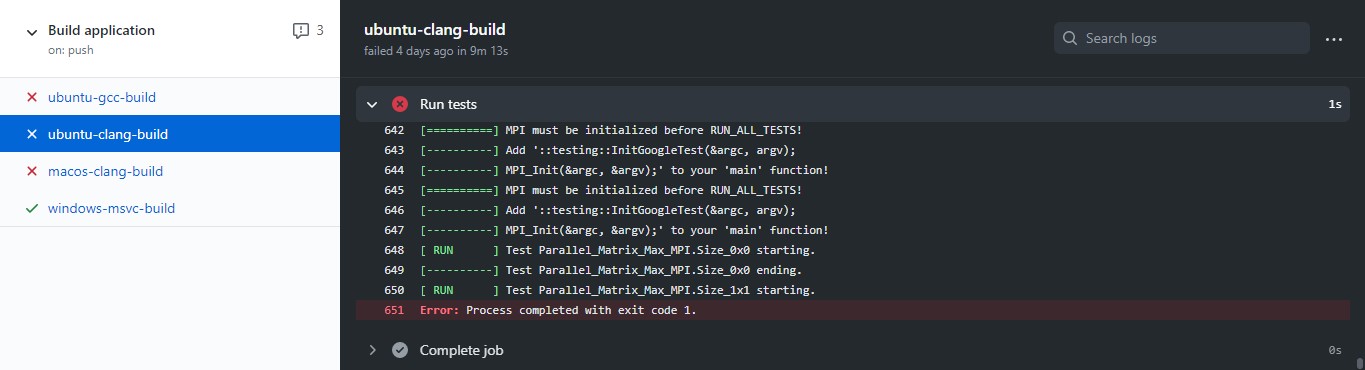Expand the Complete job step
The height and width of the screenshot is (370, 1365).
[x=372, y=350]
